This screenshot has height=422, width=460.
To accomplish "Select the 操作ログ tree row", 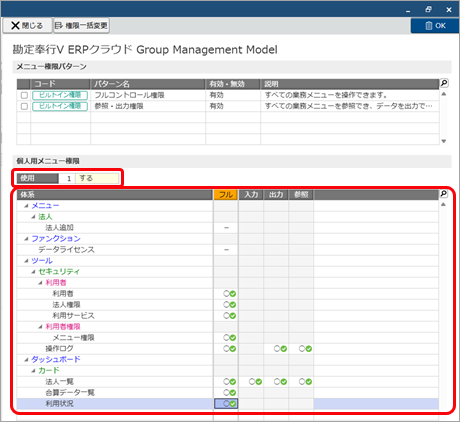I will coord(115,349).
